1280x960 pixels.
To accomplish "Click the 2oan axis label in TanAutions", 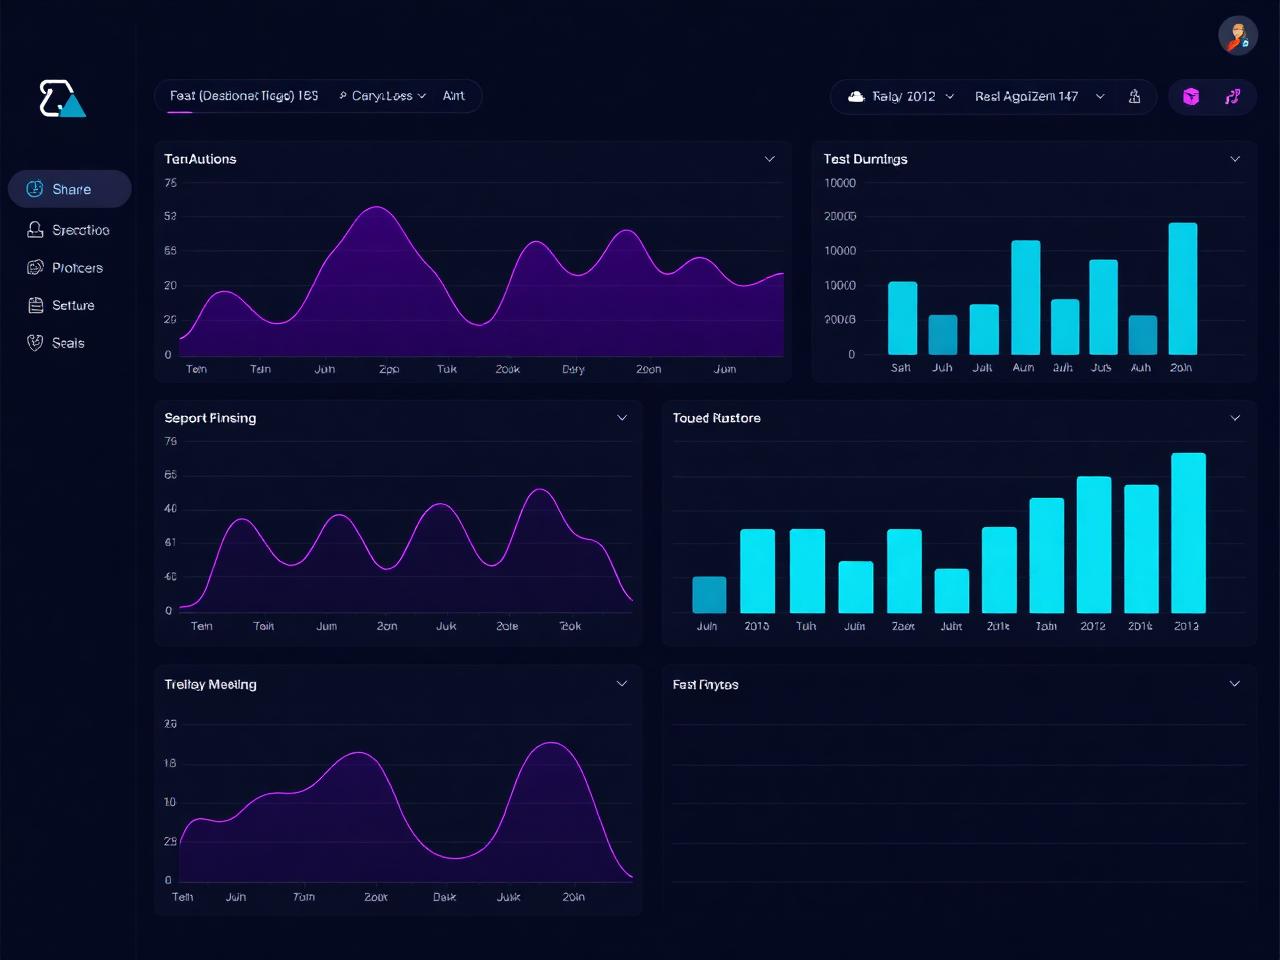I will 649,369.
